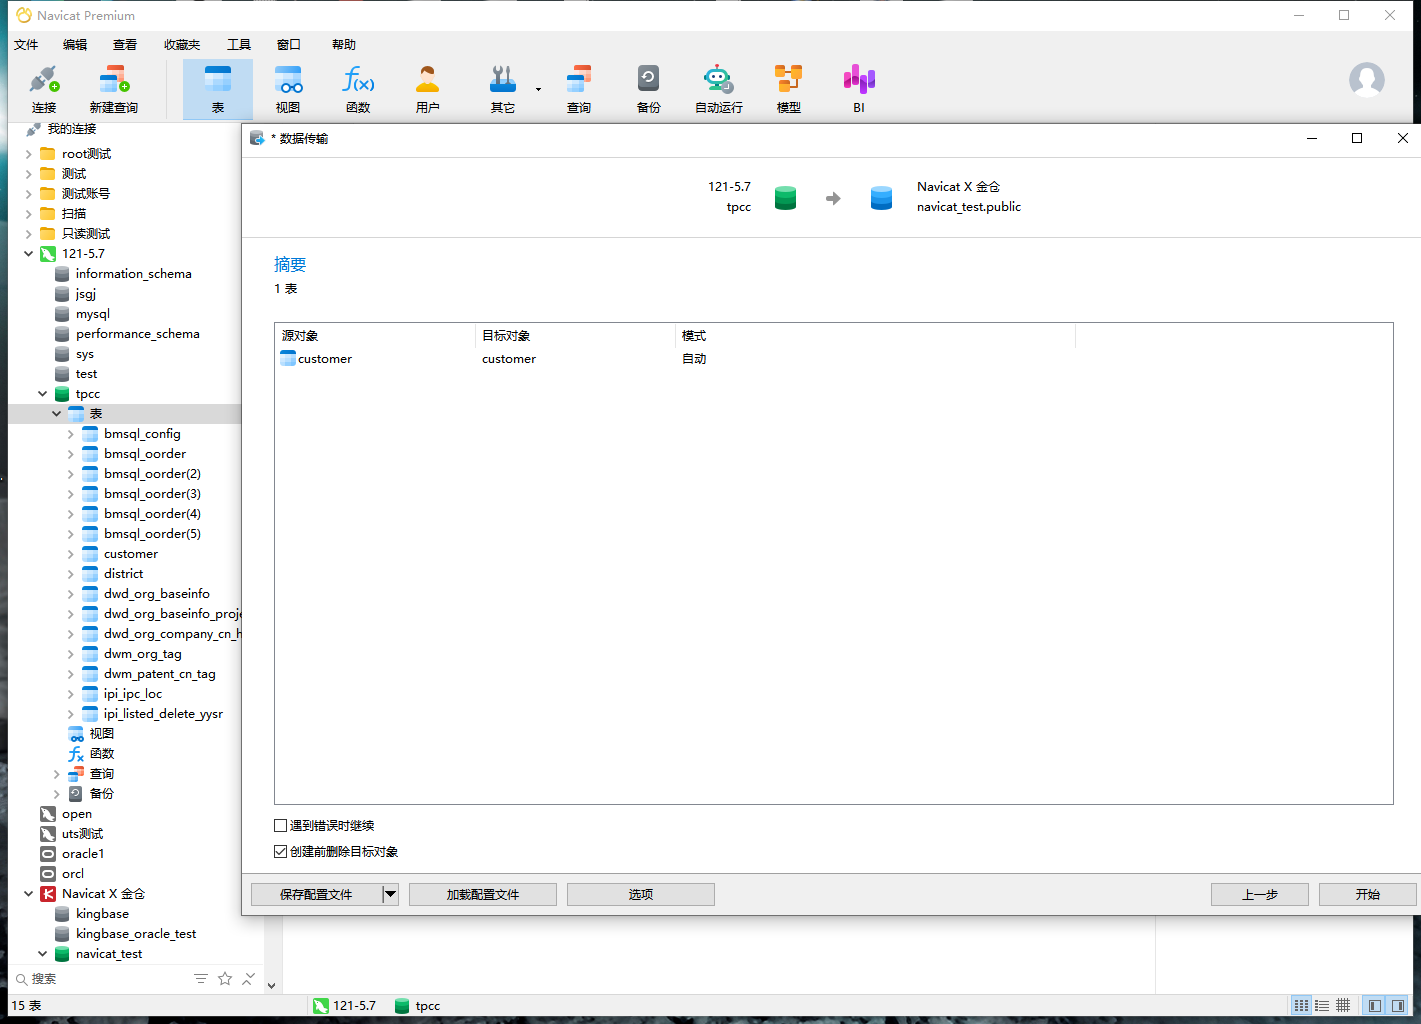1421x1024 pixels.
Task: Toggle the right info pane in status bar
Action: pyautogui.click(x=1397, y=1006)
